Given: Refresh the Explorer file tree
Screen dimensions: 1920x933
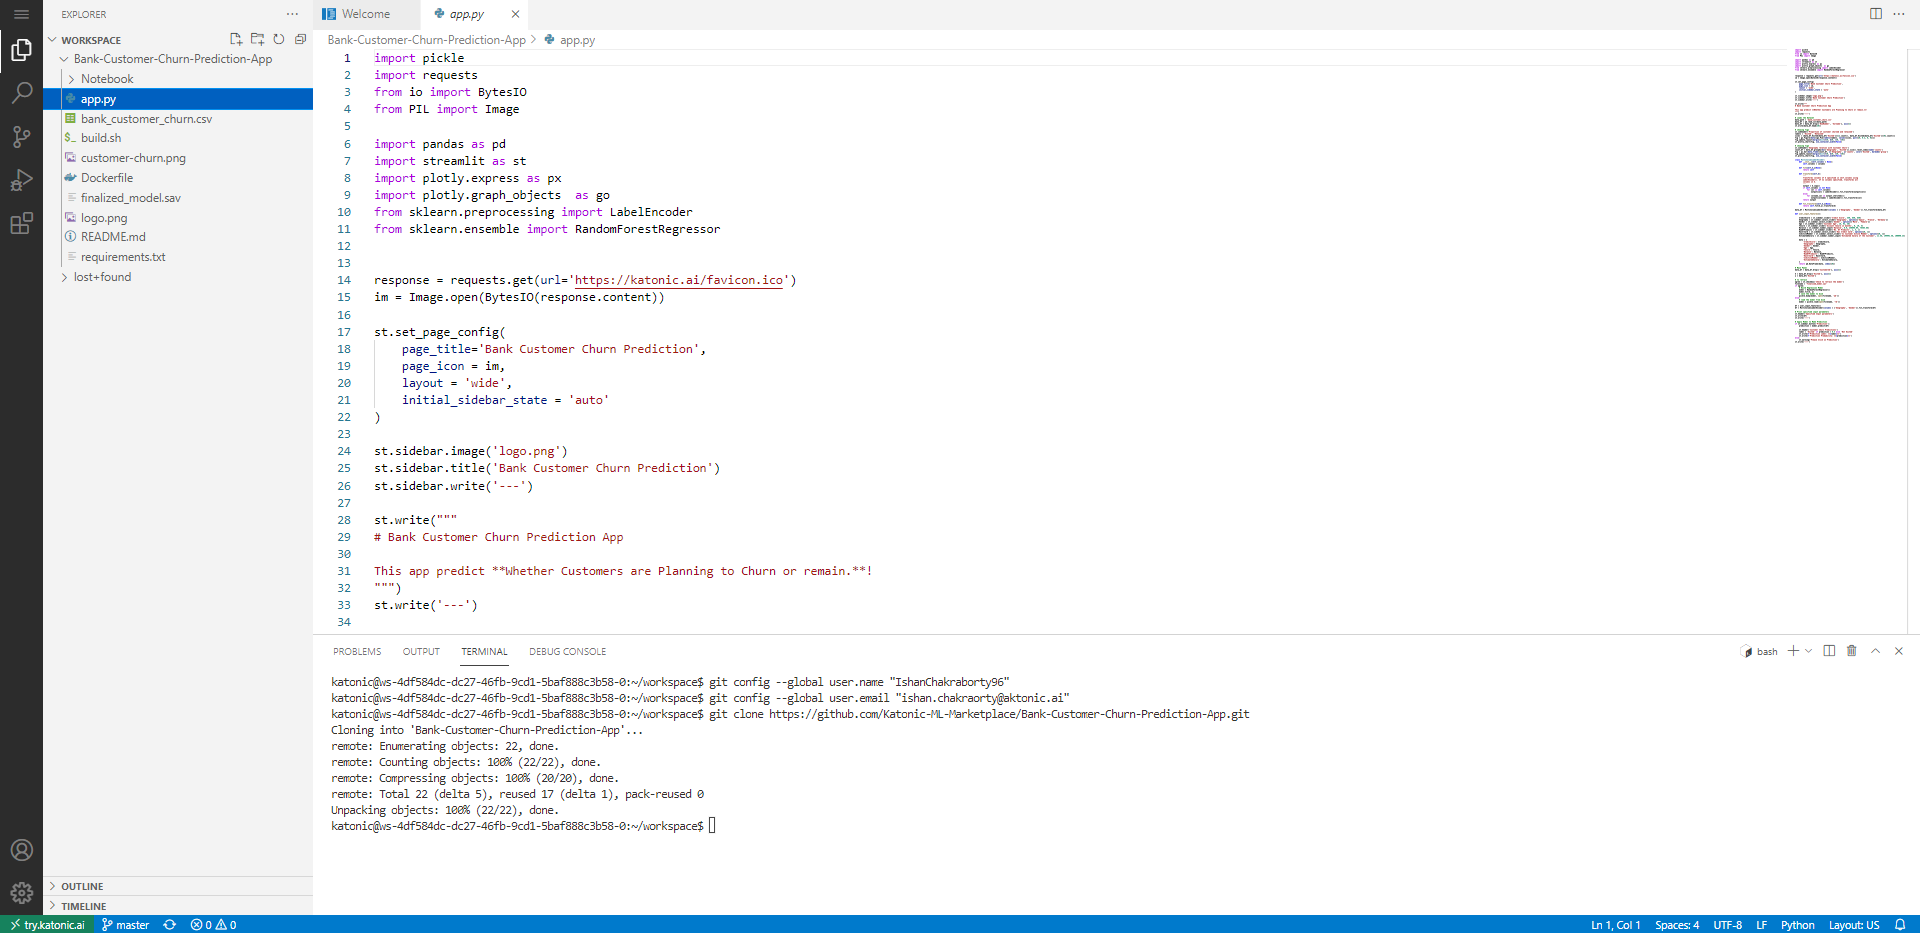Looking at the screenshot, I should coord(279,39).
